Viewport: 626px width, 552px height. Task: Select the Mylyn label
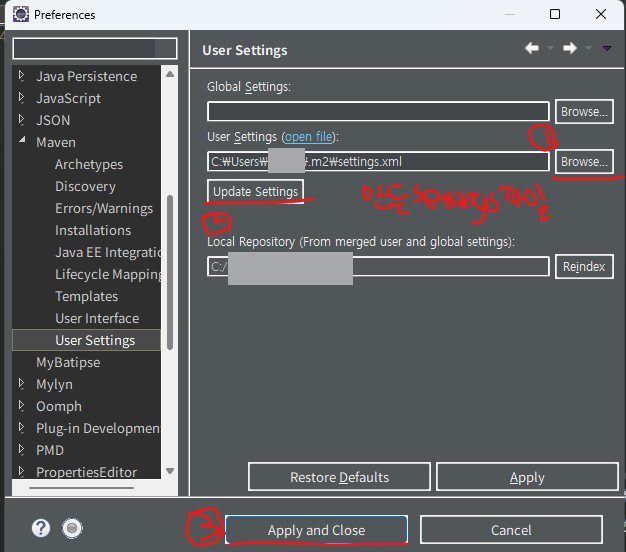[54, 384]
